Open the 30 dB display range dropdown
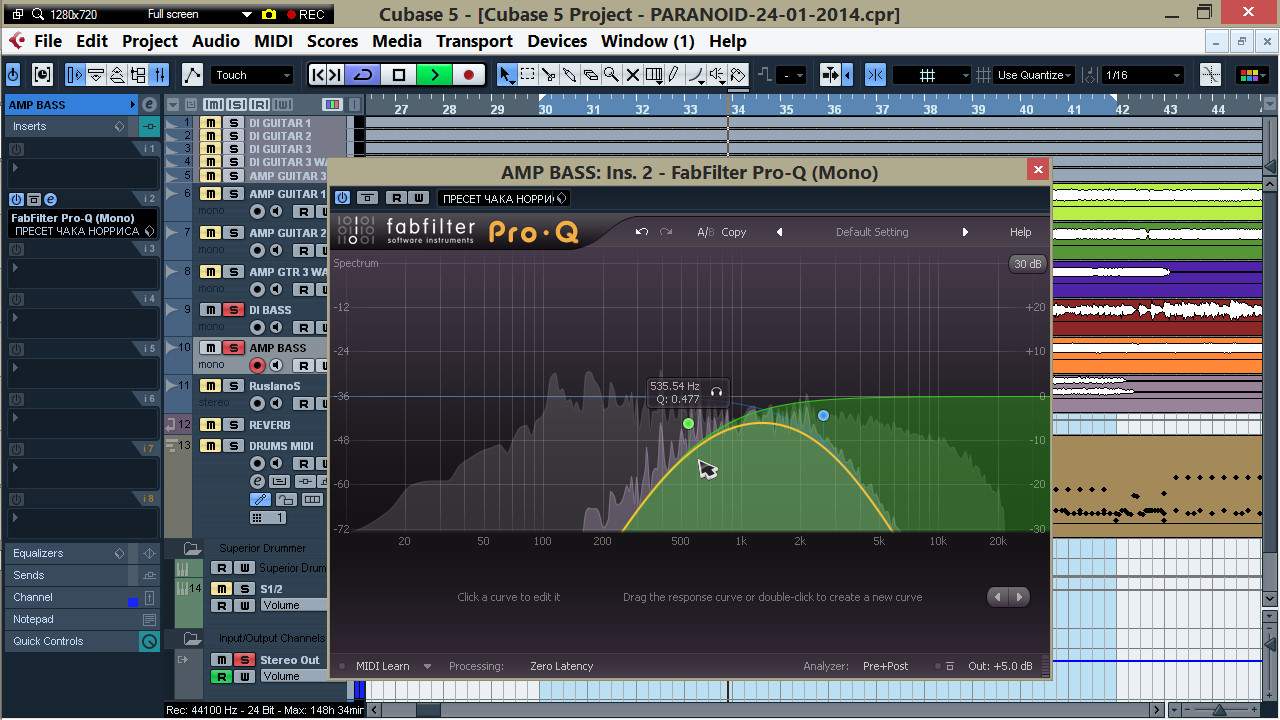 1026,264
